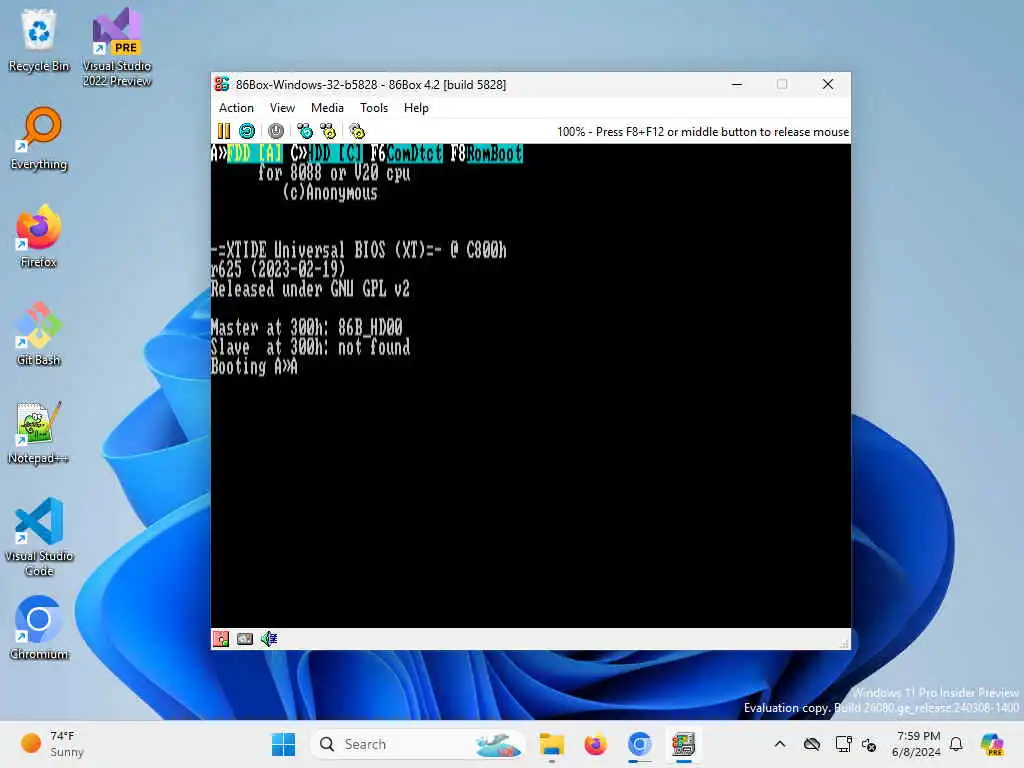Click the hard disk status bar icon
This screenshot has height=768, width=1024.
(x=245, y=639)
